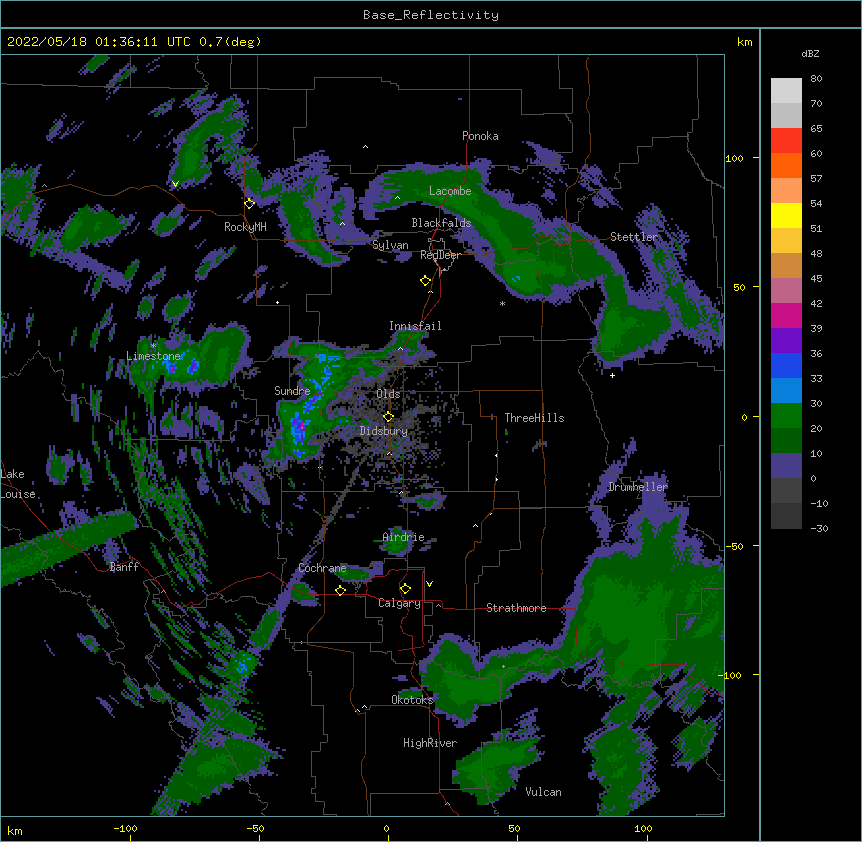
Task: Click the yellow diamond marker beside RockyMH
Action: click(x=250, y=203)
